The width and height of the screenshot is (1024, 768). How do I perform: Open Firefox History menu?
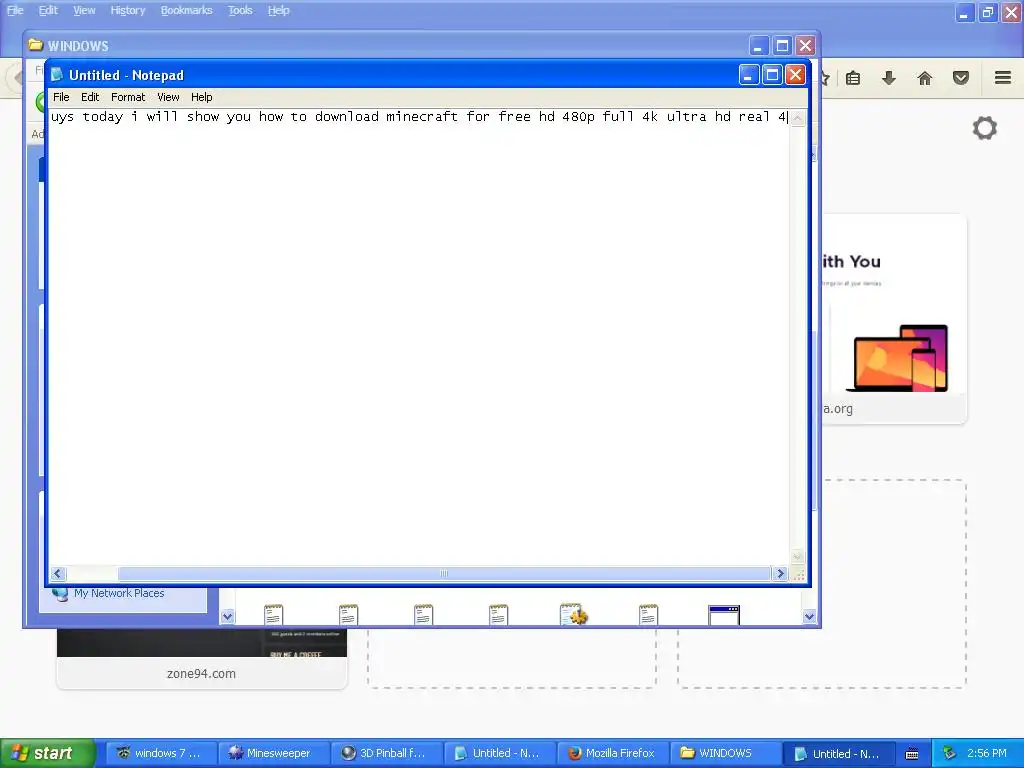[127, 10]
